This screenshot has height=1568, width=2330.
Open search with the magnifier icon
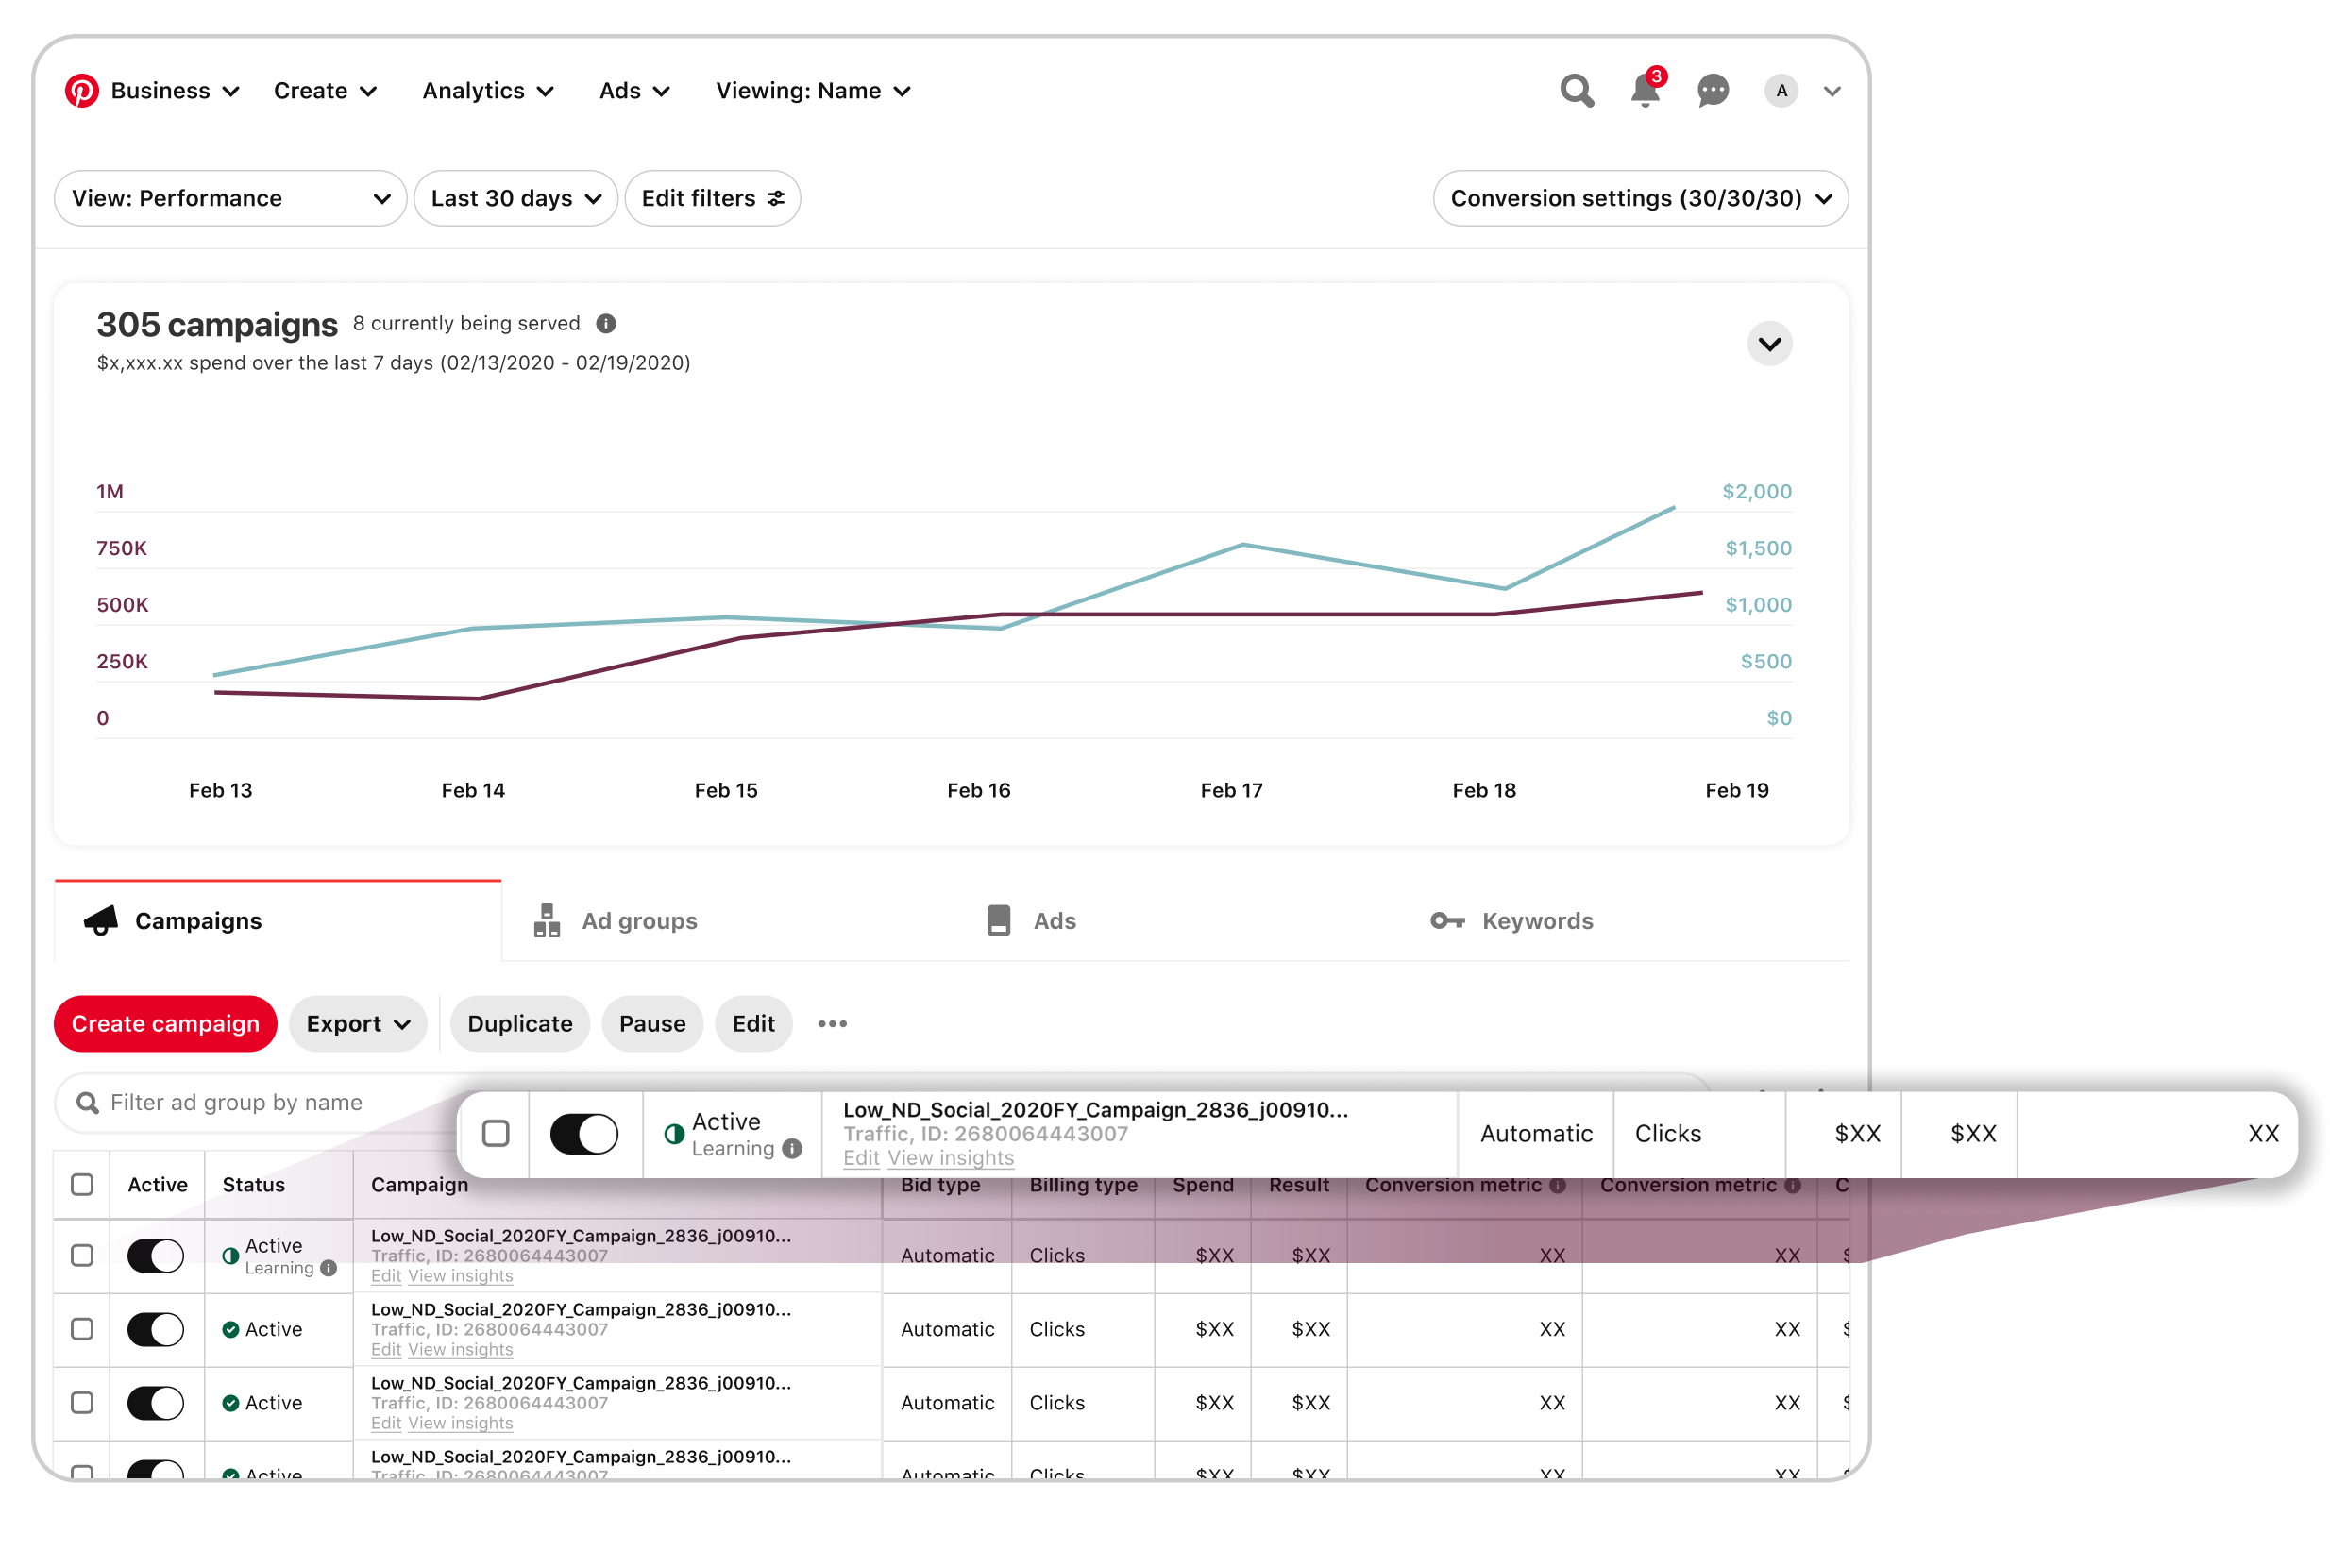1577,91
